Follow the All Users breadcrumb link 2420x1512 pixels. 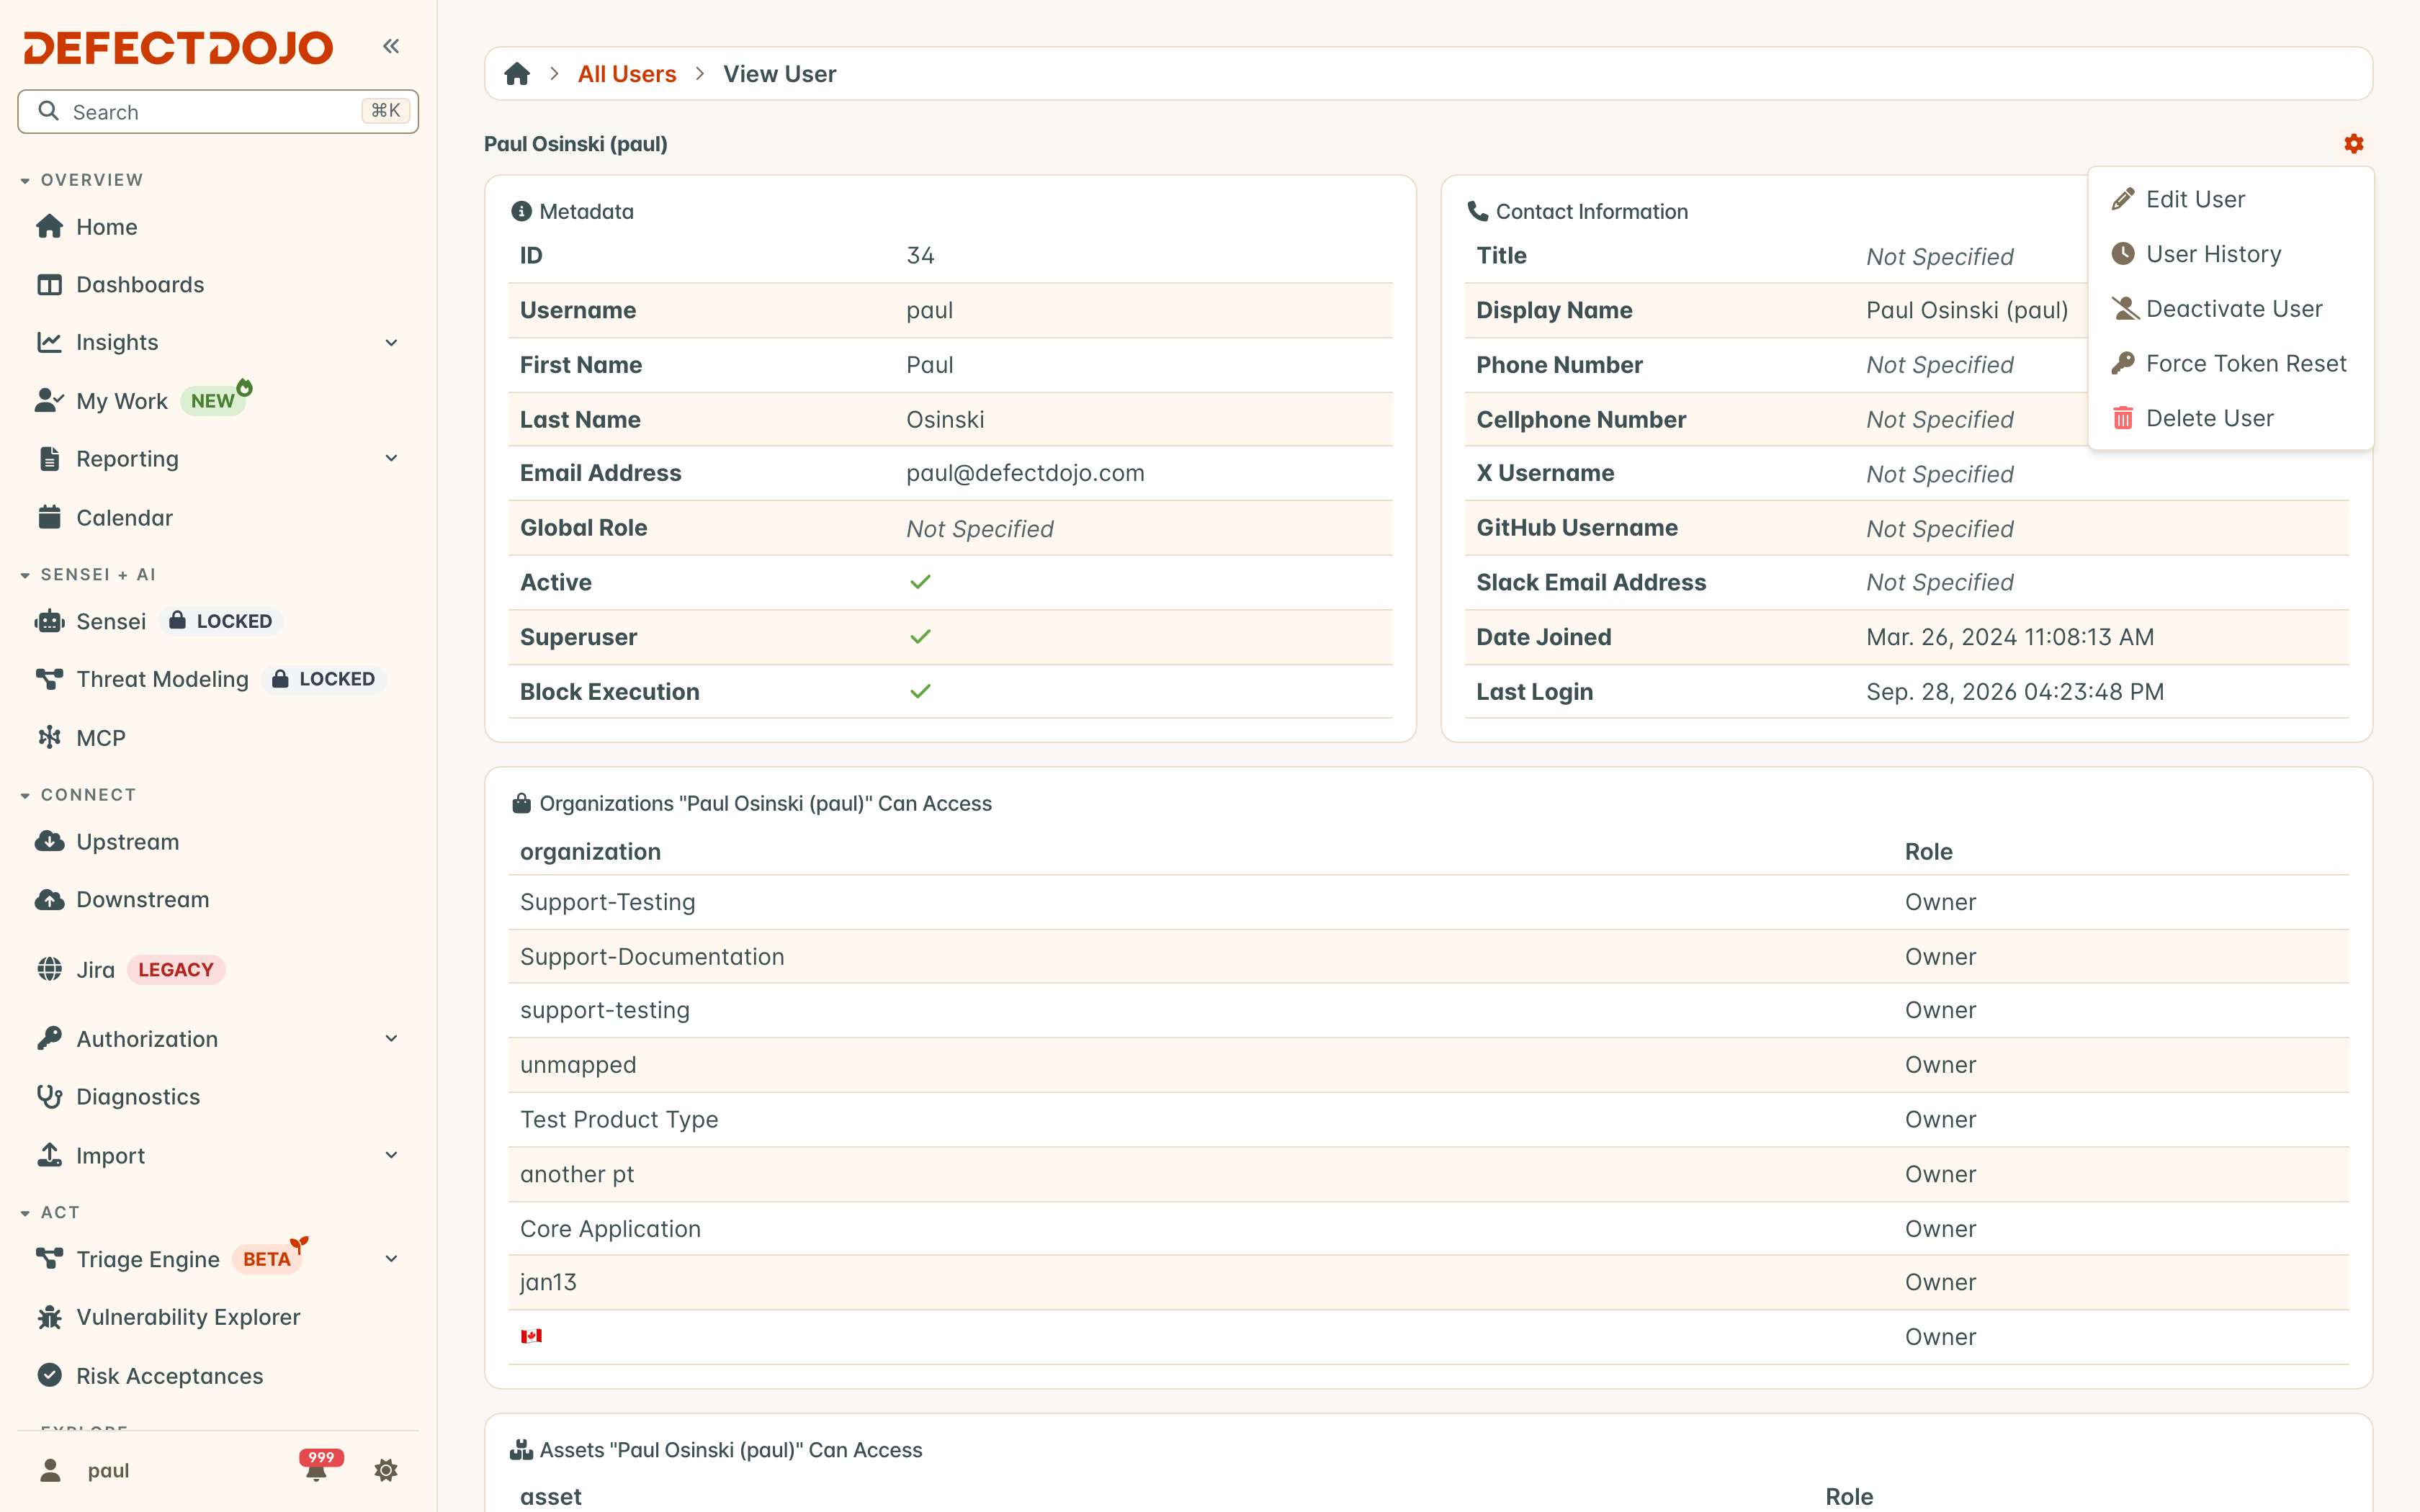[x=627, y=74]
